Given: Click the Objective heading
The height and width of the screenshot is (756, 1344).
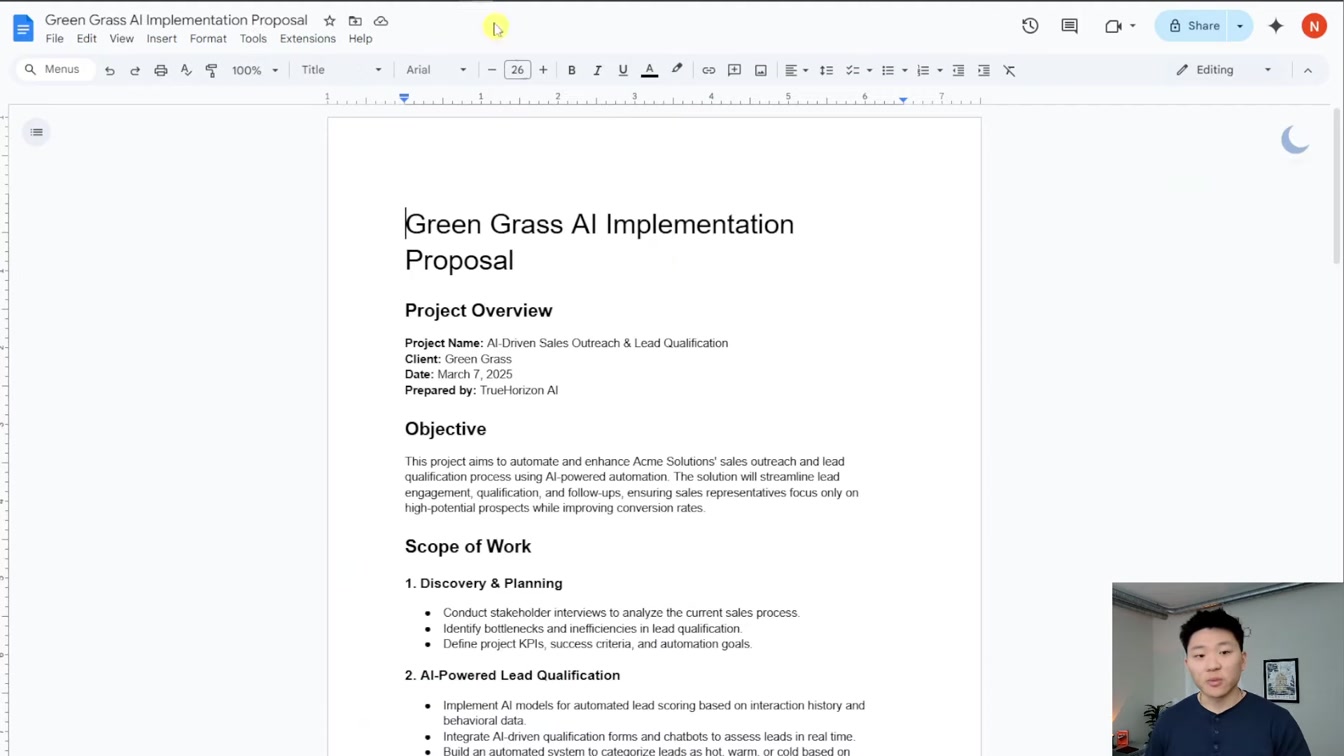Looking at the screenshot, I should click(x=445, y=429).
